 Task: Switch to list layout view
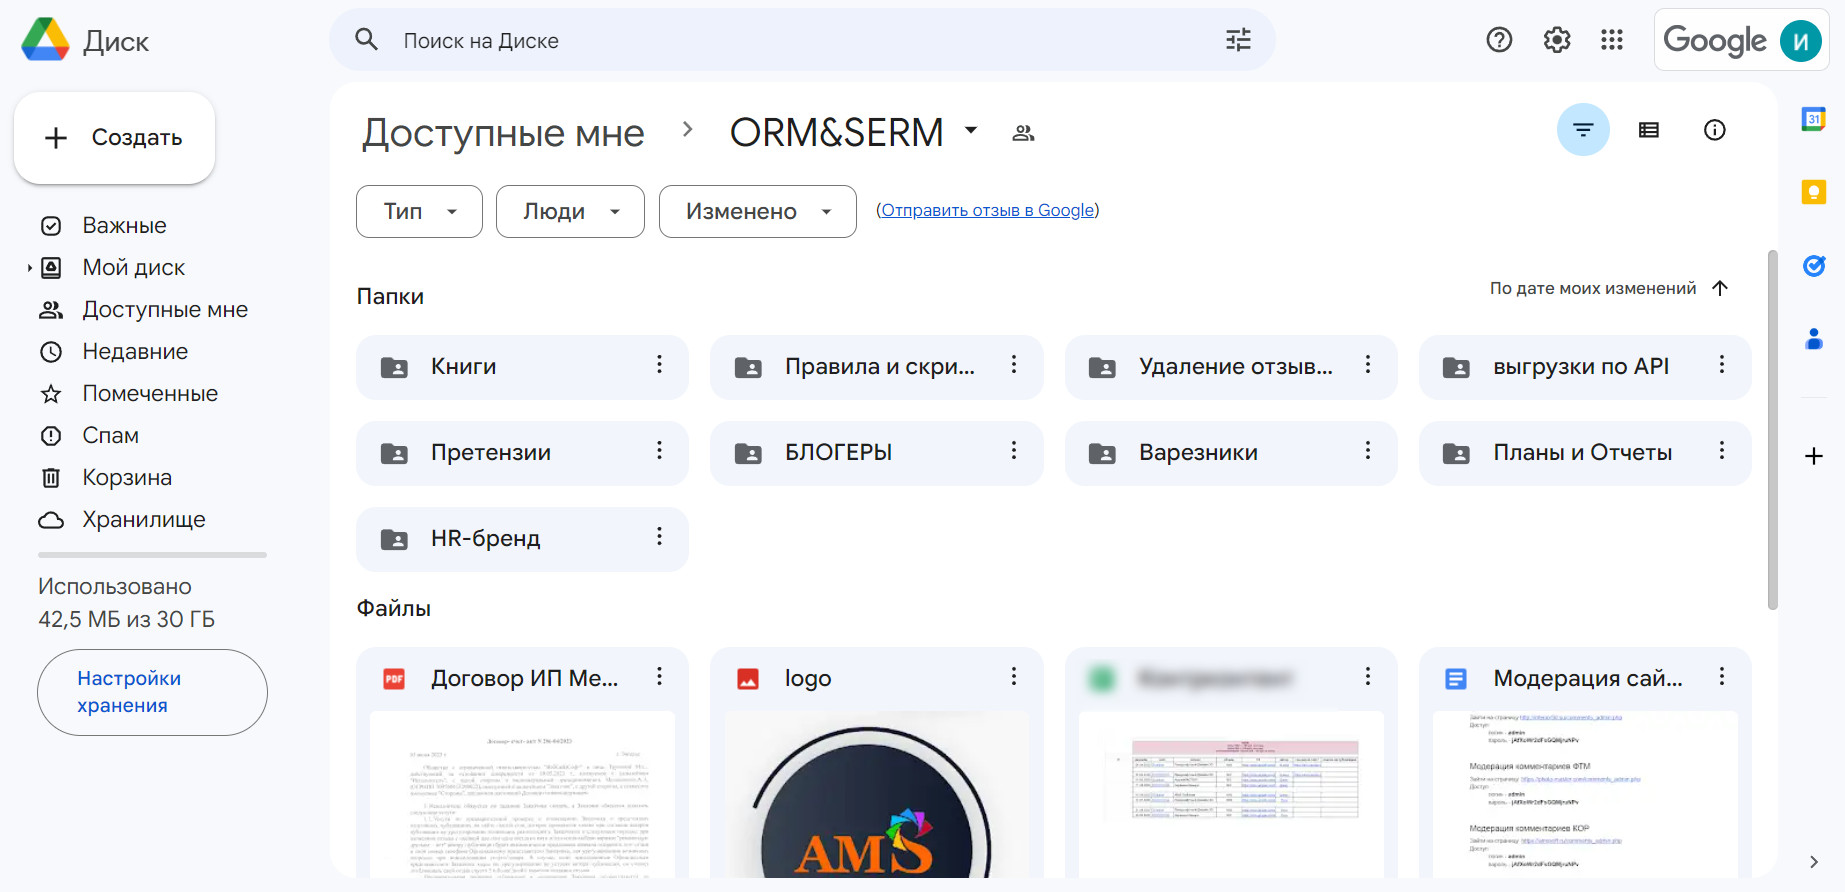[1648, 130]
